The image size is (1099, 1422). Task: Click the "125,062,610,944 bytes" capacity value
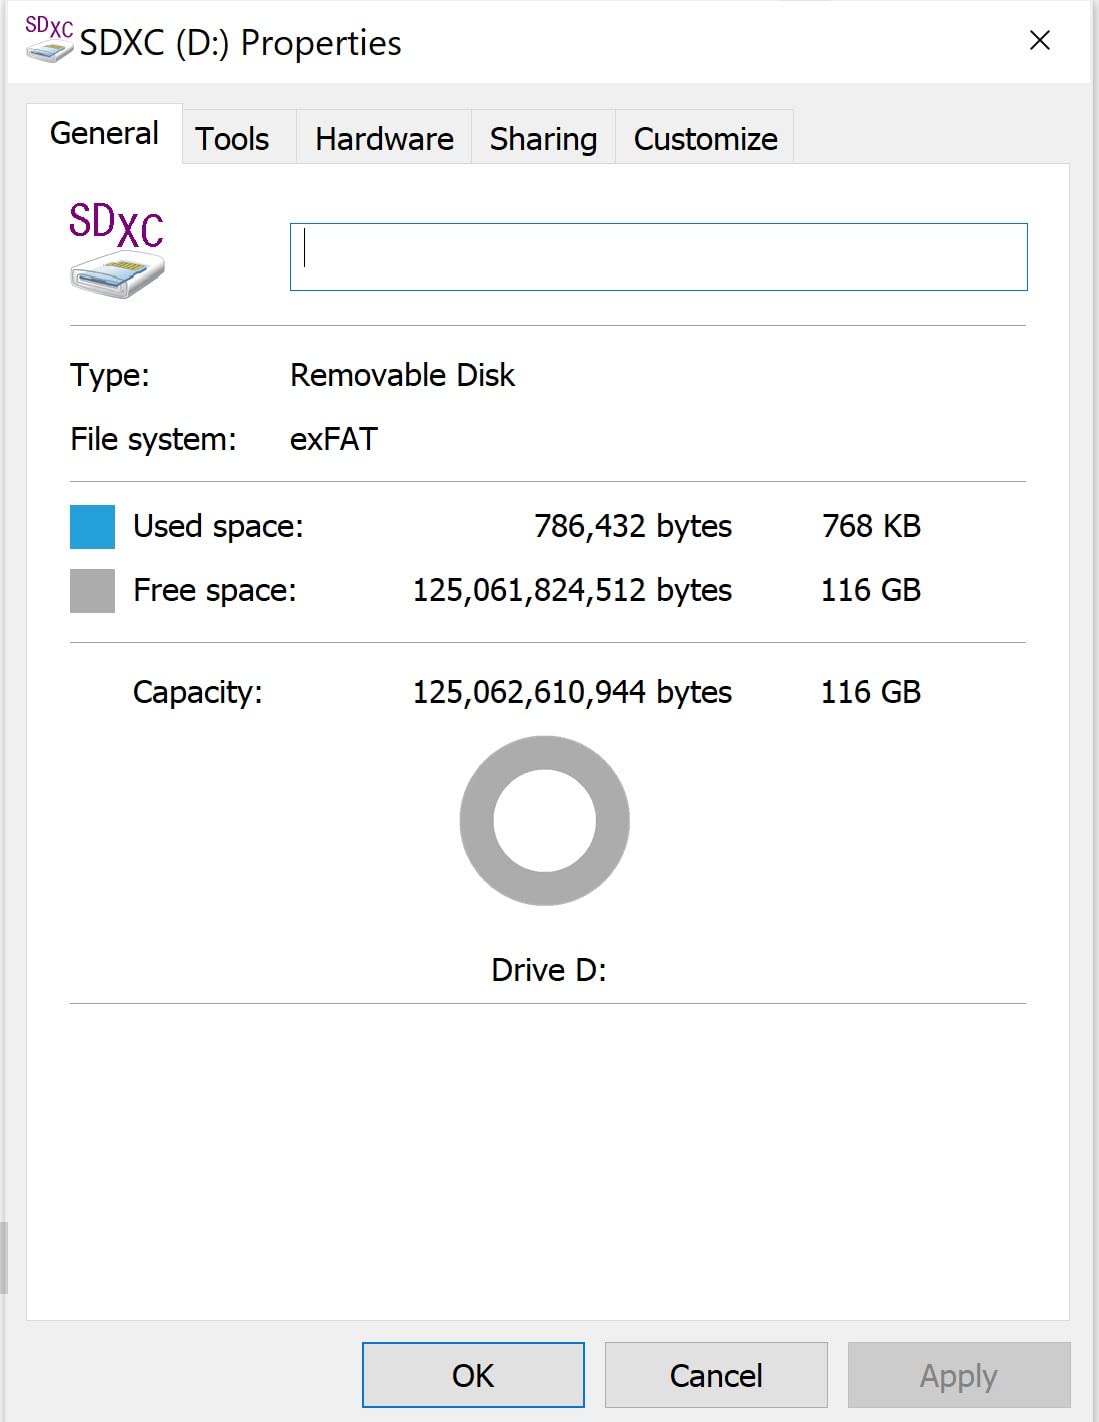(x=572, y=692)
